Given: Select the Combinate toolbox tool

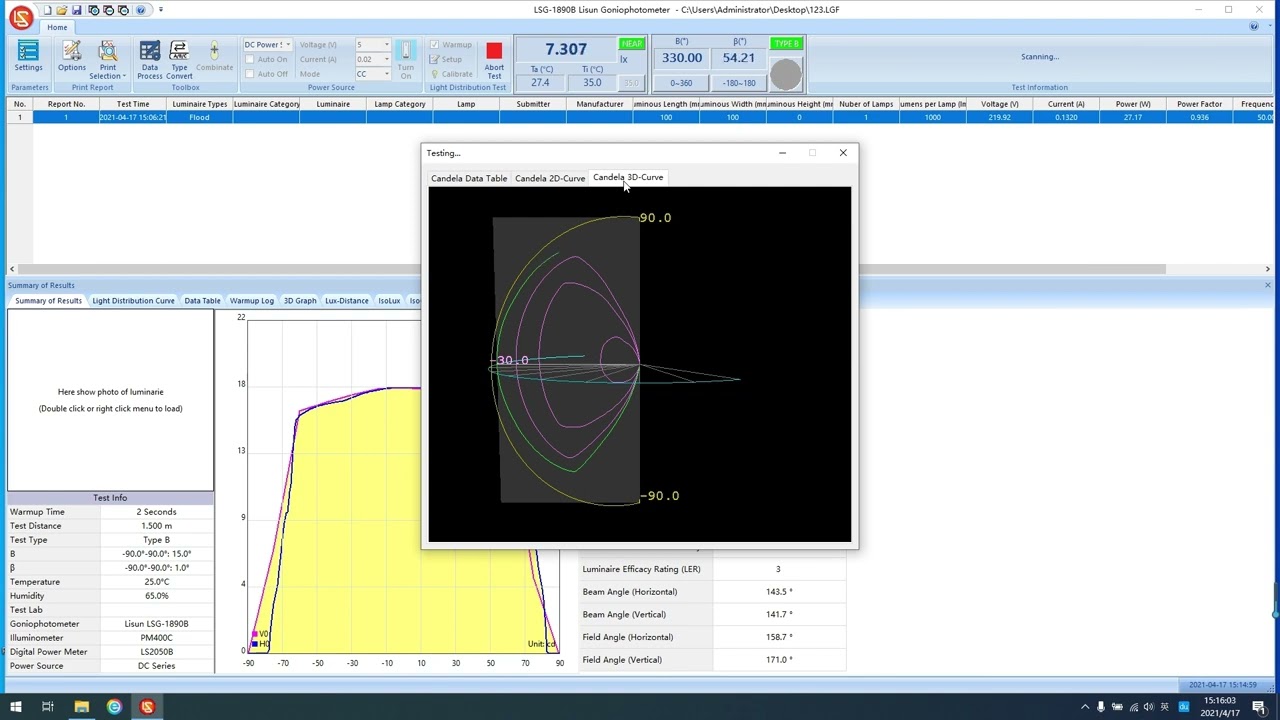Looking at the screenshot, I should [x=214, y=56].
